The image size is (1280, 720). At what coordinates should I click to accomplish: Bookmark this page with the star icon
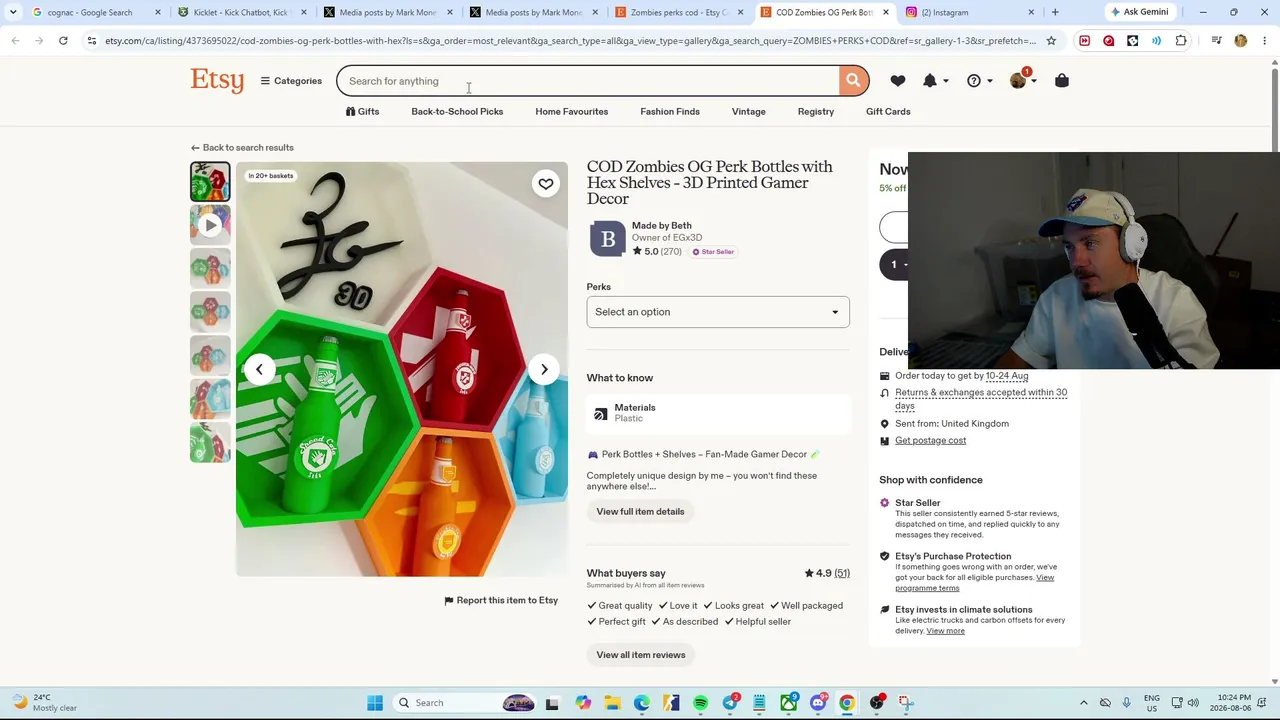[x=1051, y=41]
